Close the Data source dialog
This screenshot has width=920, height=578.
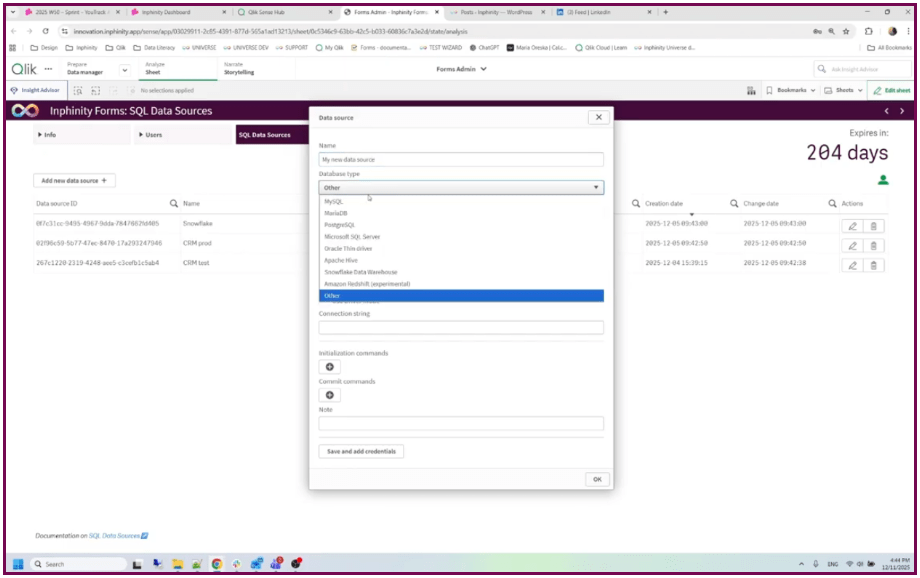598,117
